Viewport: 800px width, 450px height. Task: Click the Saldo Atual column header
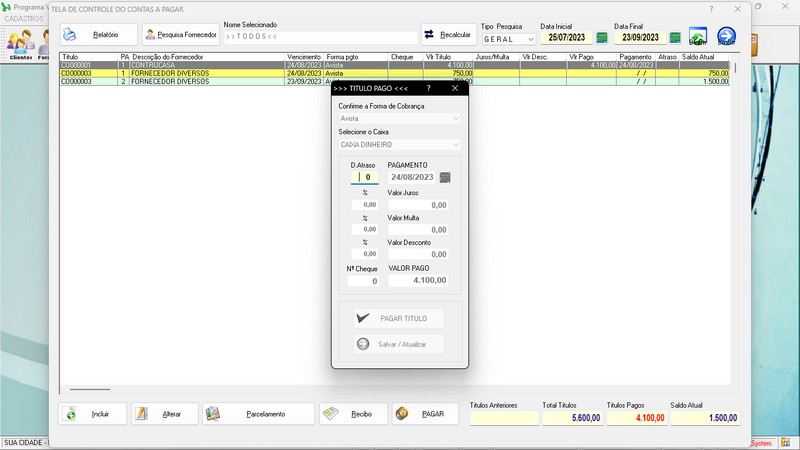coord(705,57)
